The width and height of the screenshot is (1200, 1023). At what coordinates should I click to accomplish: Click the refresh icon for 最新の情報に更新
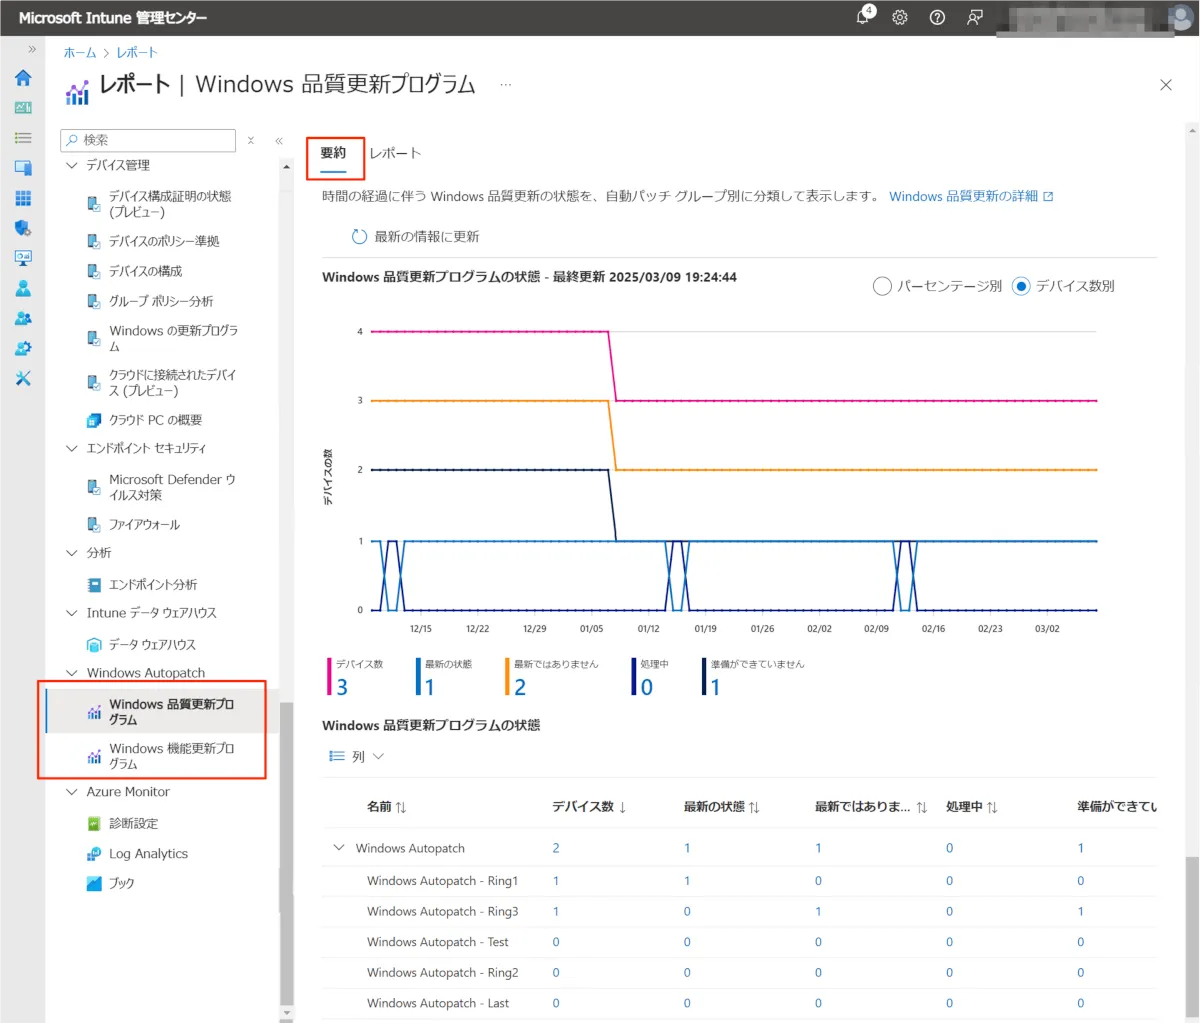pyautogui.click(x=359, y=237)
